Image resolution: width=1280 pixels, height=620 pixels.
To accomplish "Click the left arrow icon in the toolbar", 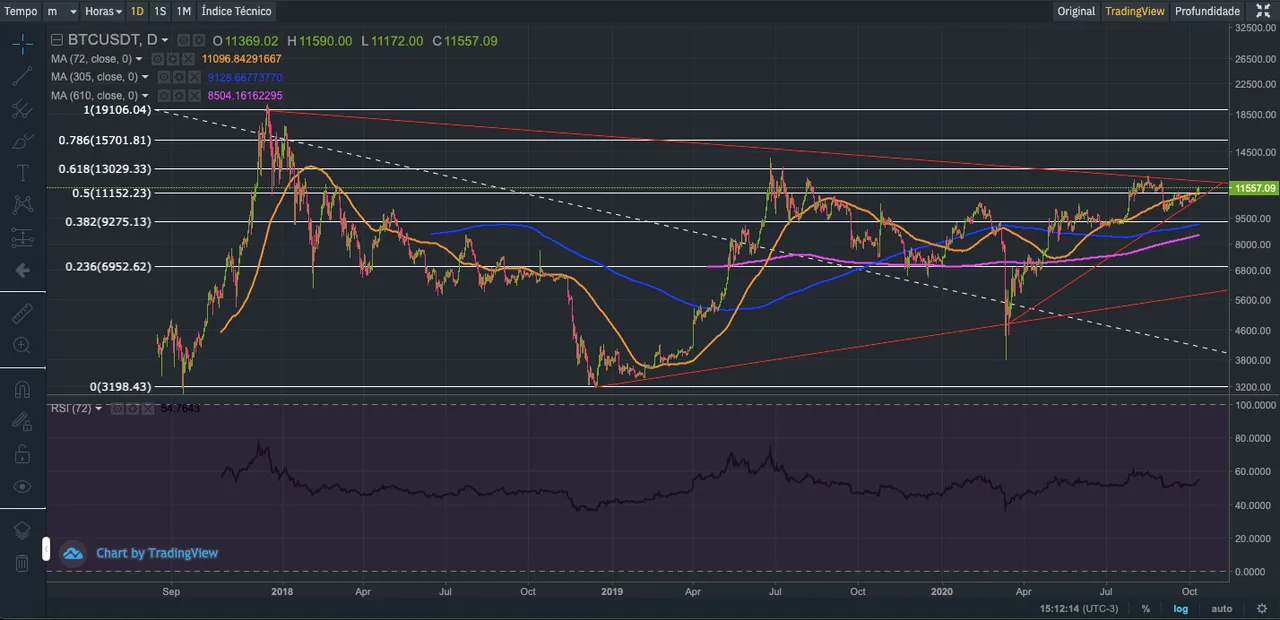I will click(x=22, y=270).
